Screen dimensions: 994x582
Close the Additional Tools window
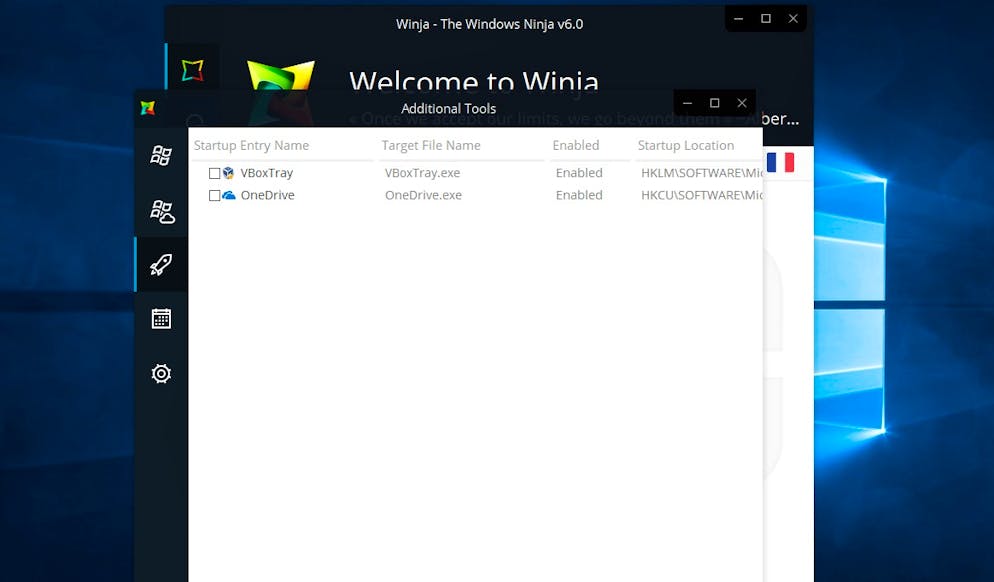tap(742, 103)
